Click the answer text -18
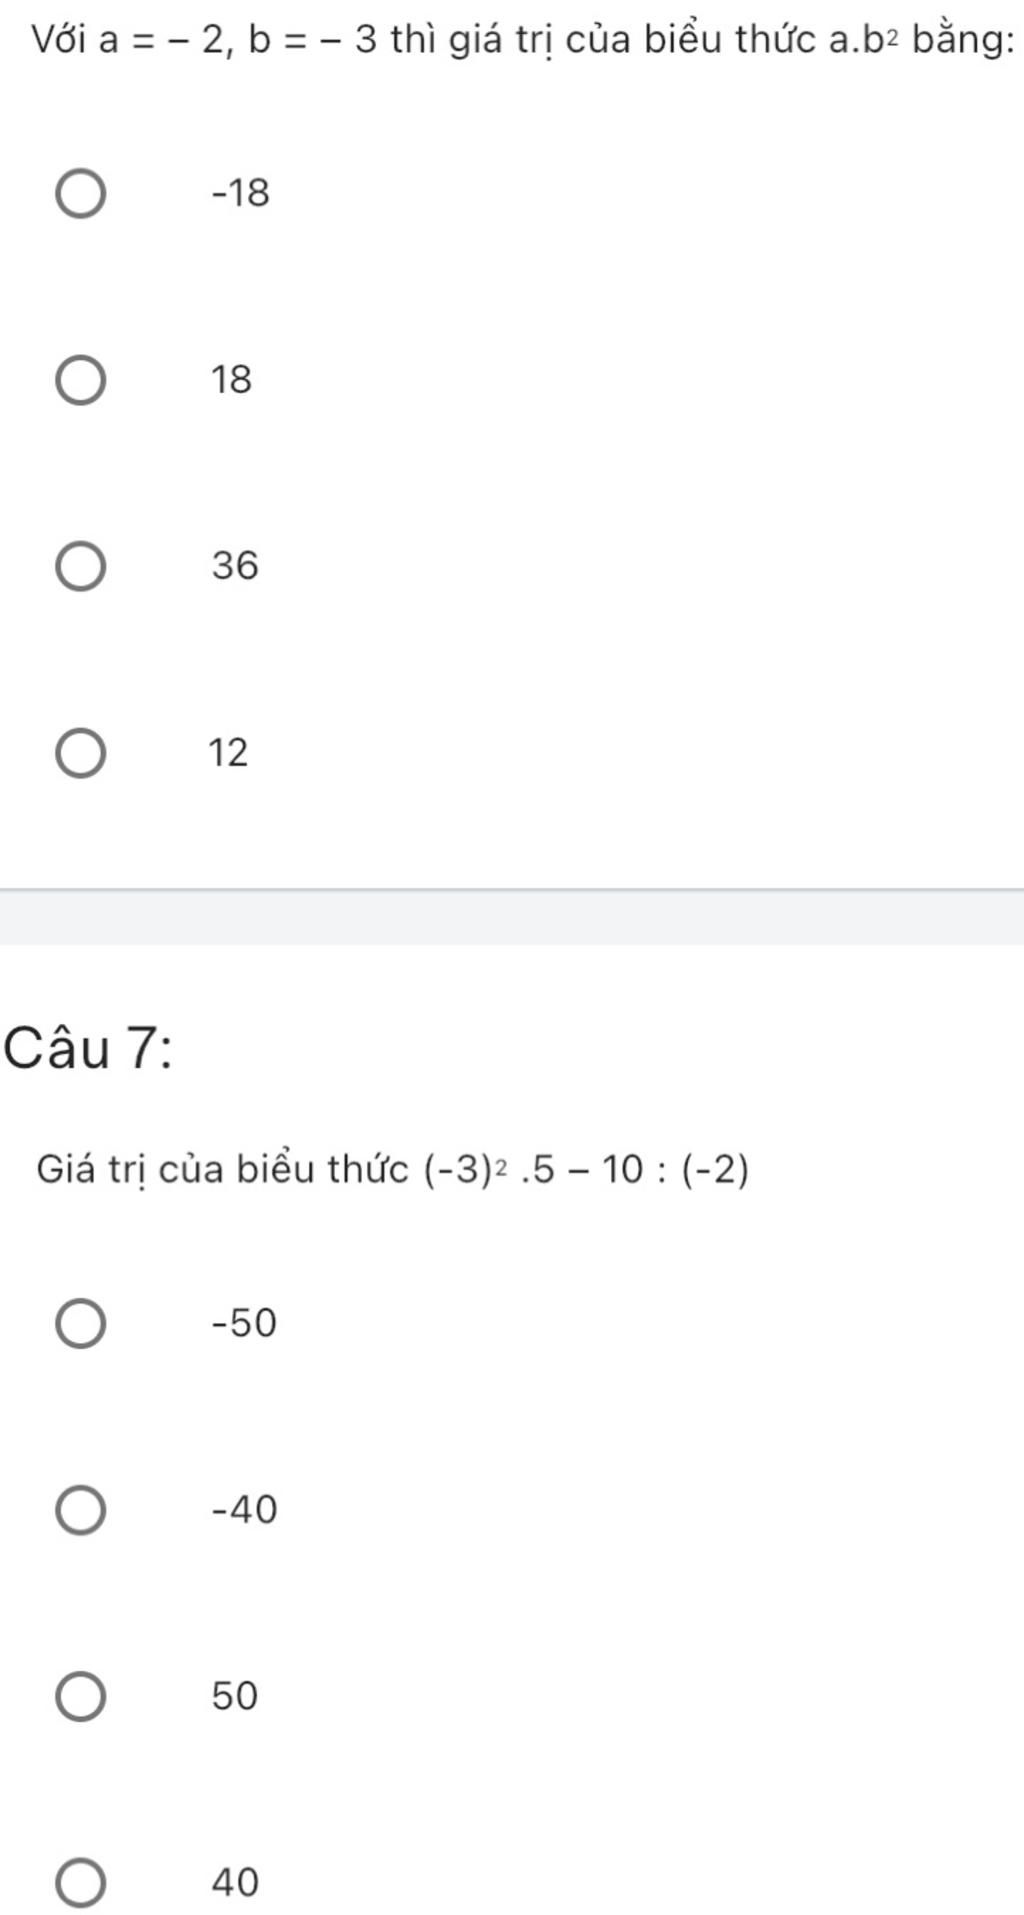 (241, 192)
